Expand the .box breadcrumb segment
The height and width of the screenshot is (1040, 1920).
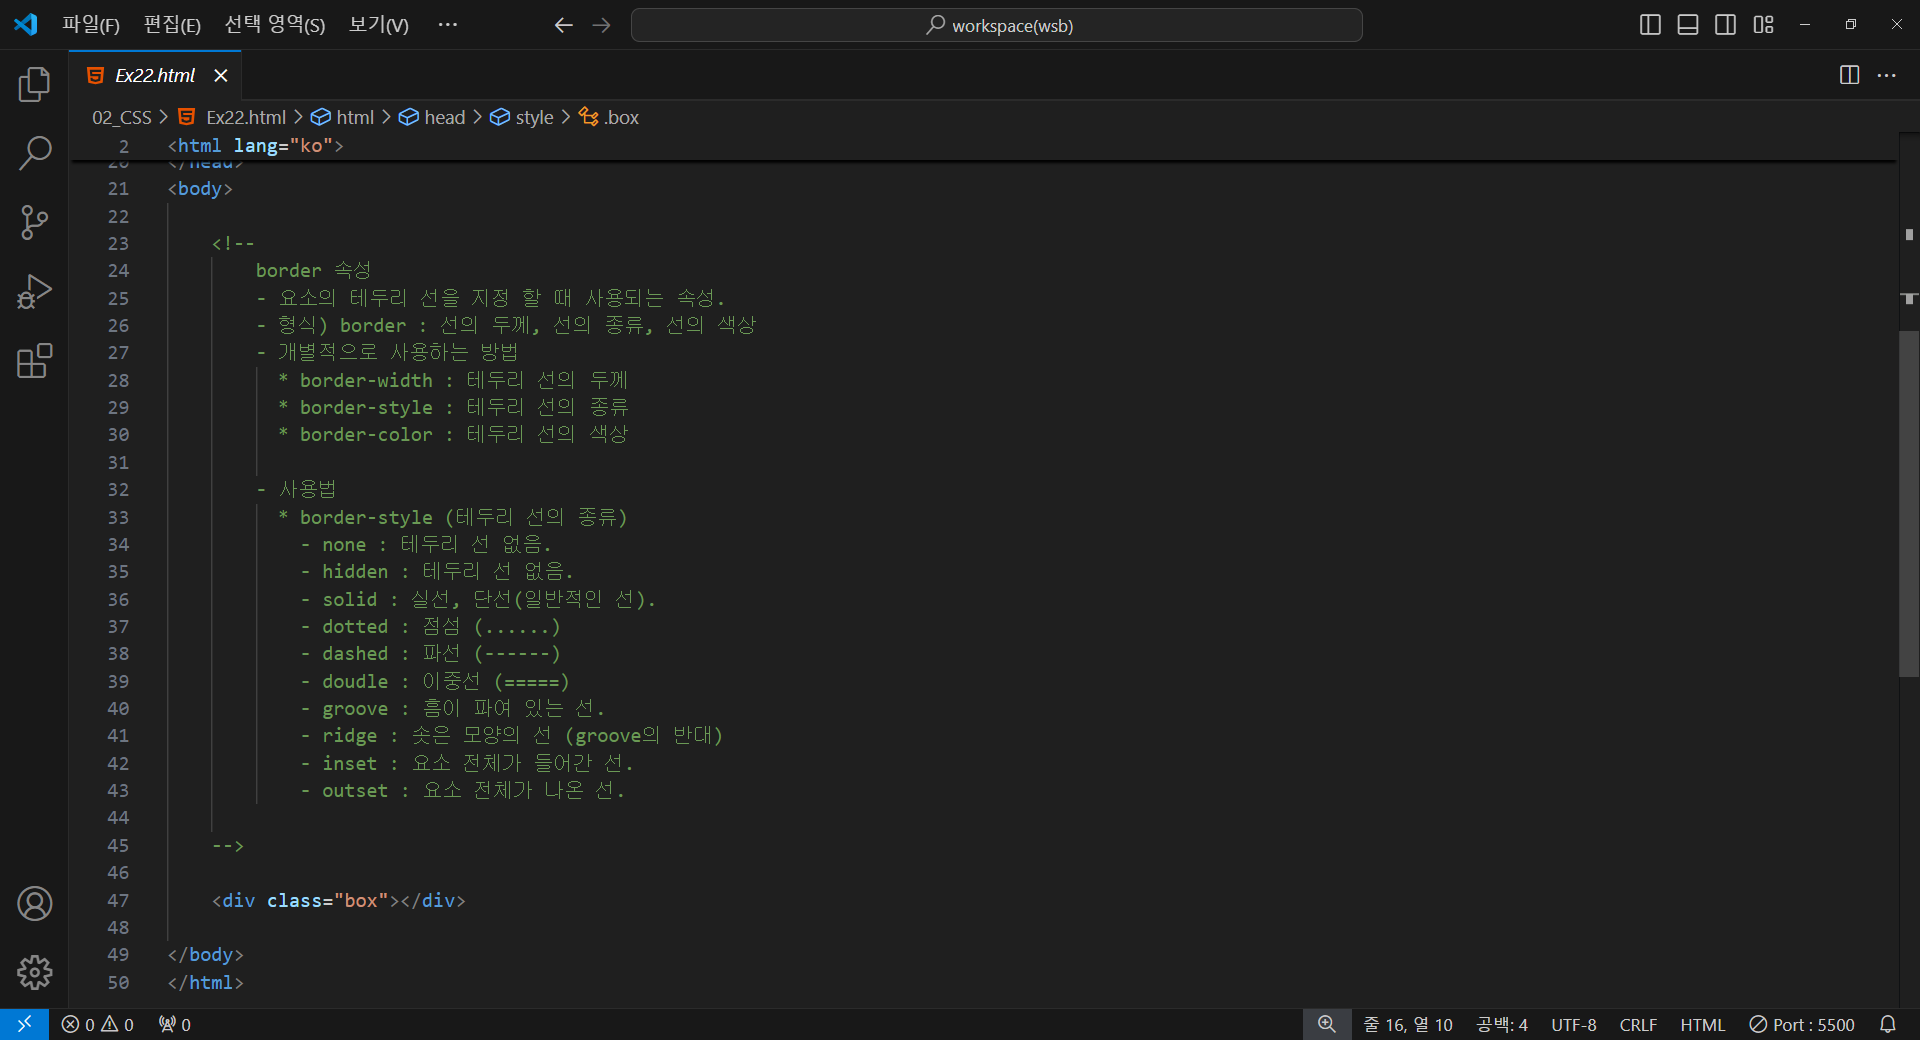(609, 117)
